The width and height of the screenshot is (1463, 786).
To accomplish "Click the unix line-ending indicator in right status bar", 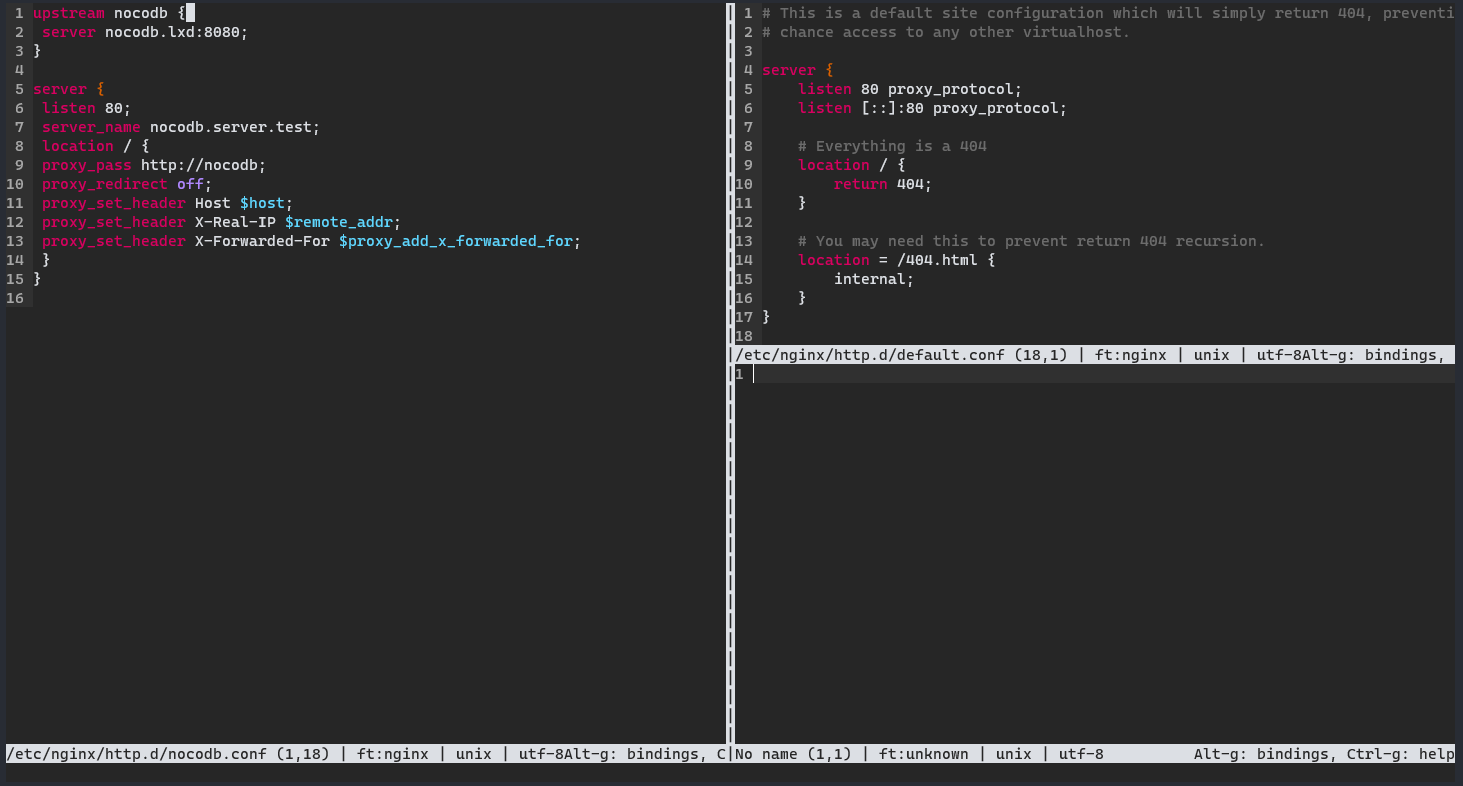I will click(x=1013, y=753).
